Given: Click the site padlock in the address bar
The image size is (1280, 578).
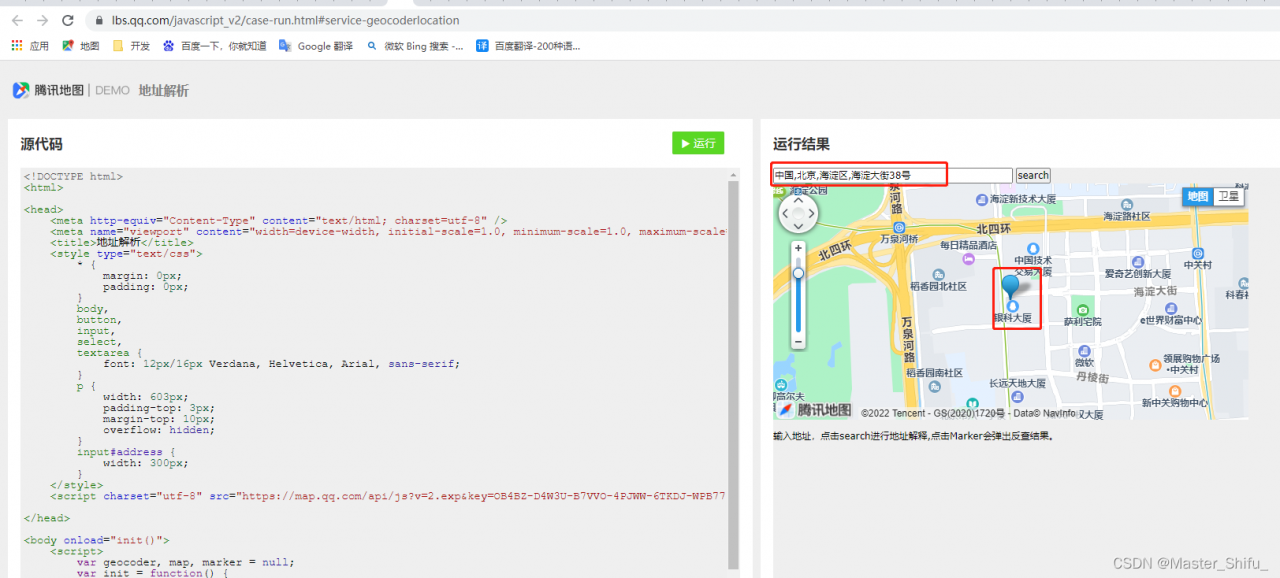Looking at the screenshot, I should [98, 19].
